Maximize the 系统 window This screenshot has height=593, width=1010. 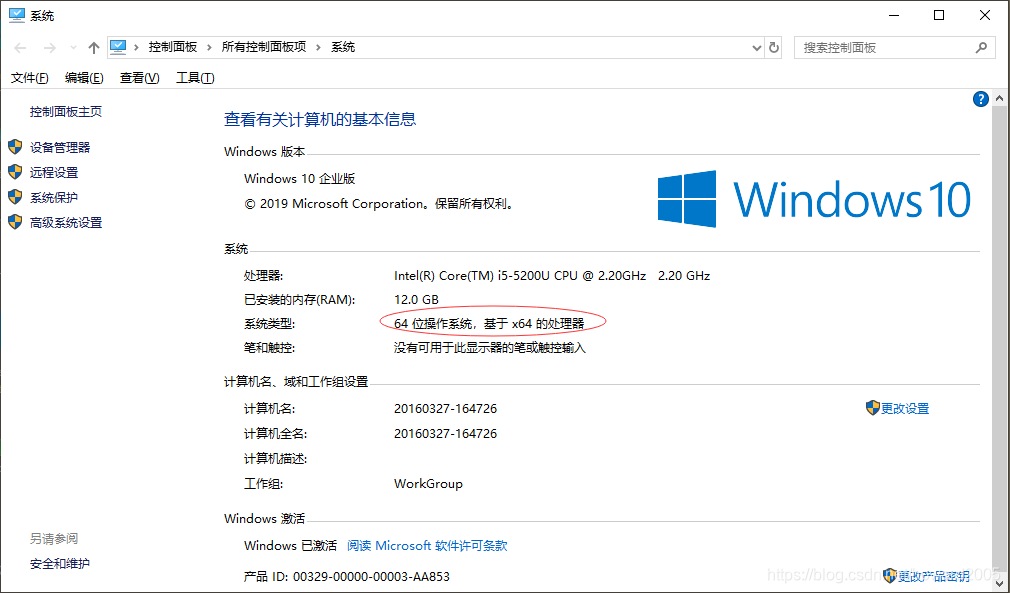pos(939,15)
